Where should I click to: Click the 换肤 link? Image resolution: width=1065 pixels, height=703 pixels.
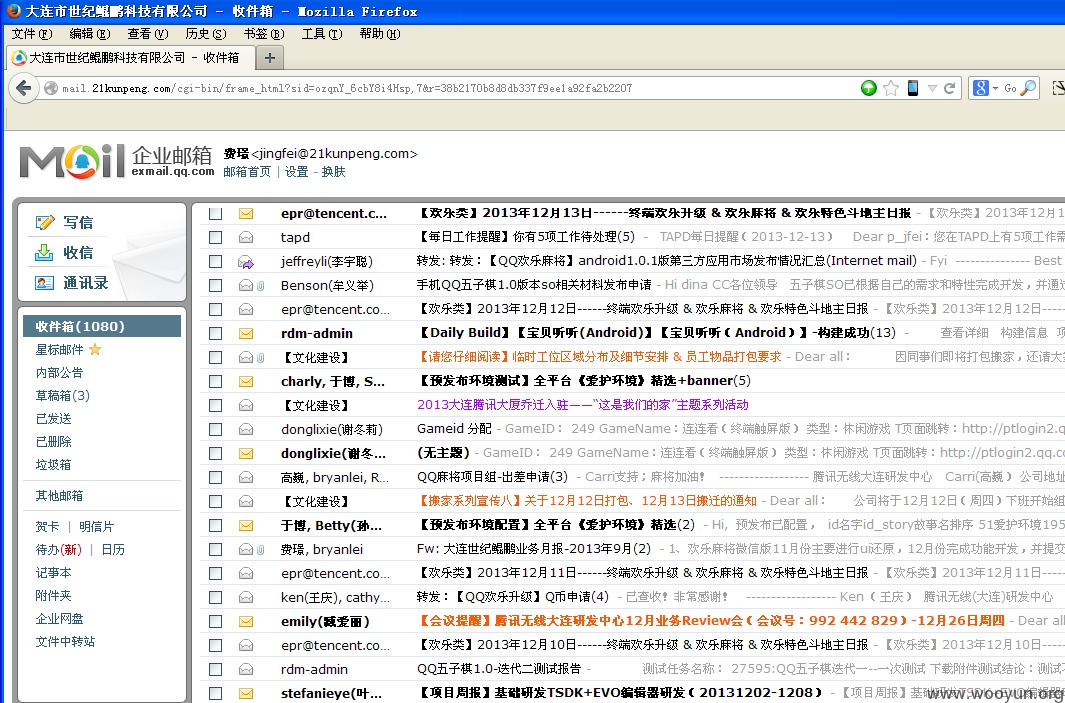(333, 172)
